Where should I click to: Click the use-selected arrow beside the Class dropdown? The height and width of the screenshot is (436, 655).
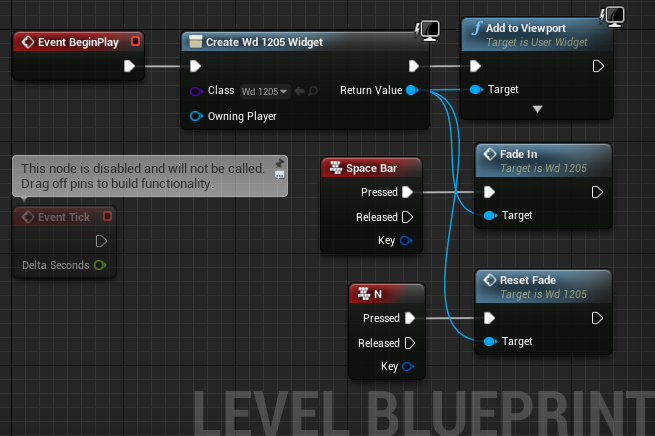coord(299,91)
